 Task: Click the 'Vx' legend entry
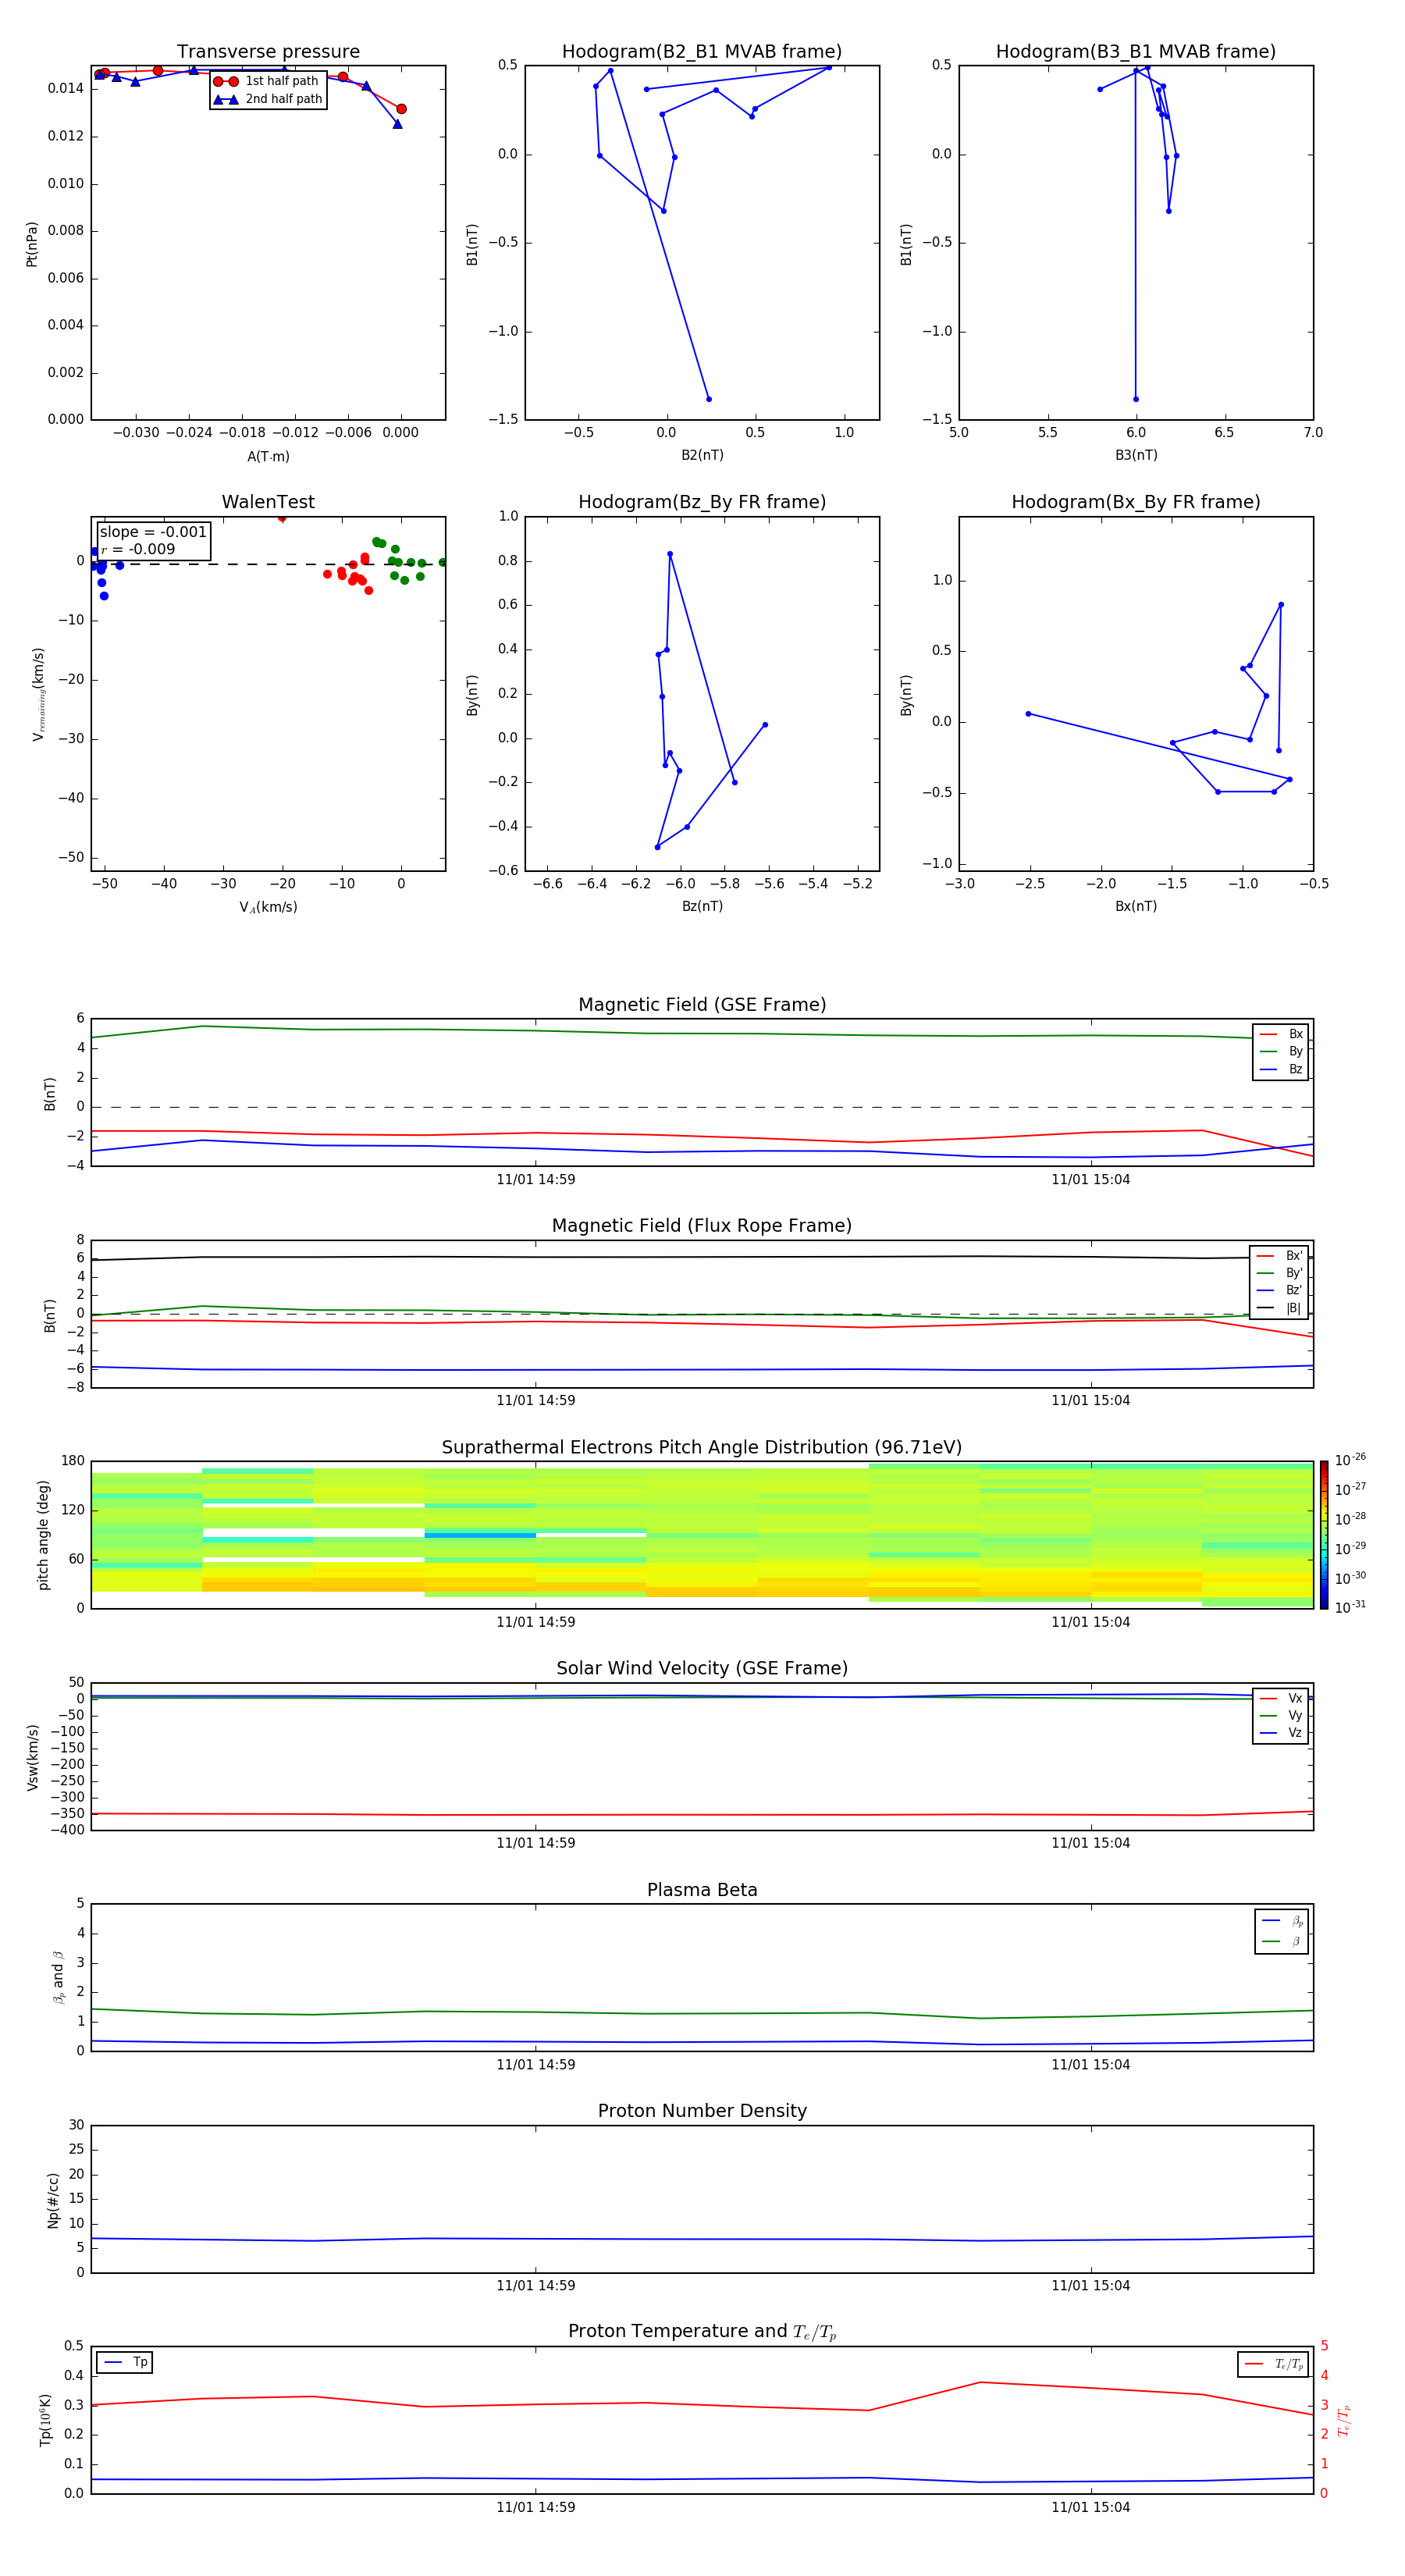point(1282,1698)
